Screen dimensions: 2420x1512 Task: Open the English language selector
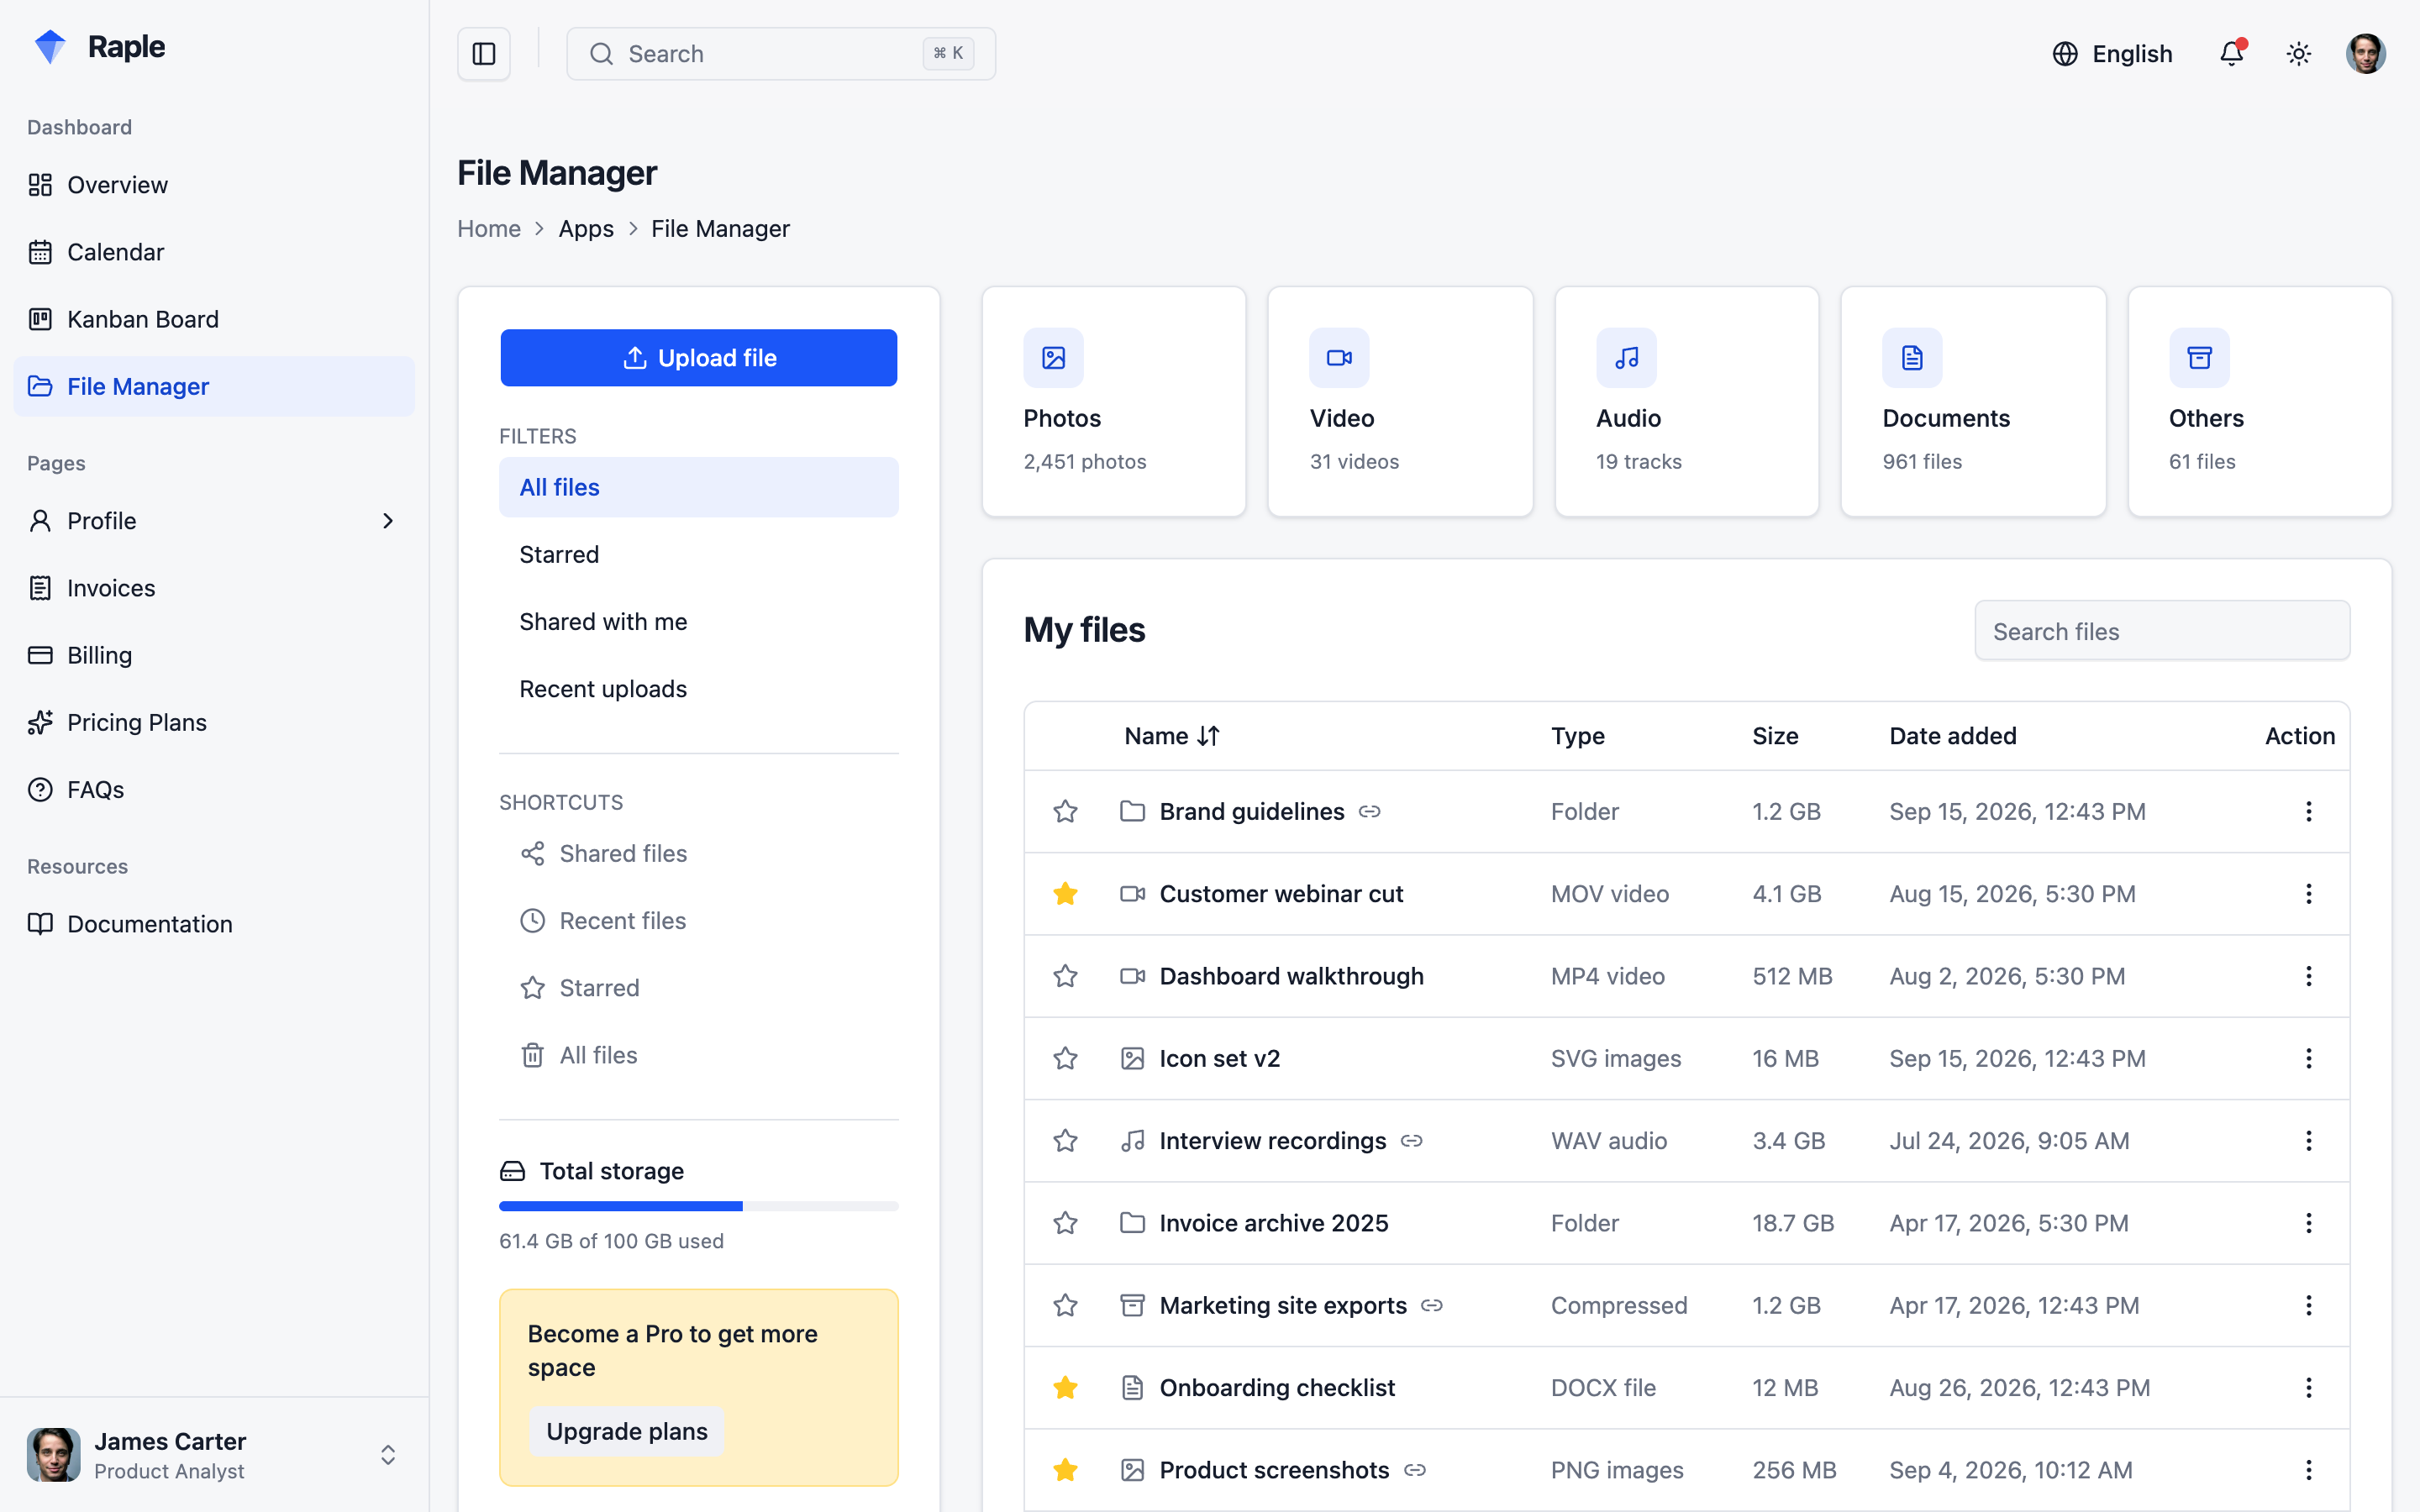(x=2112, y=54)
